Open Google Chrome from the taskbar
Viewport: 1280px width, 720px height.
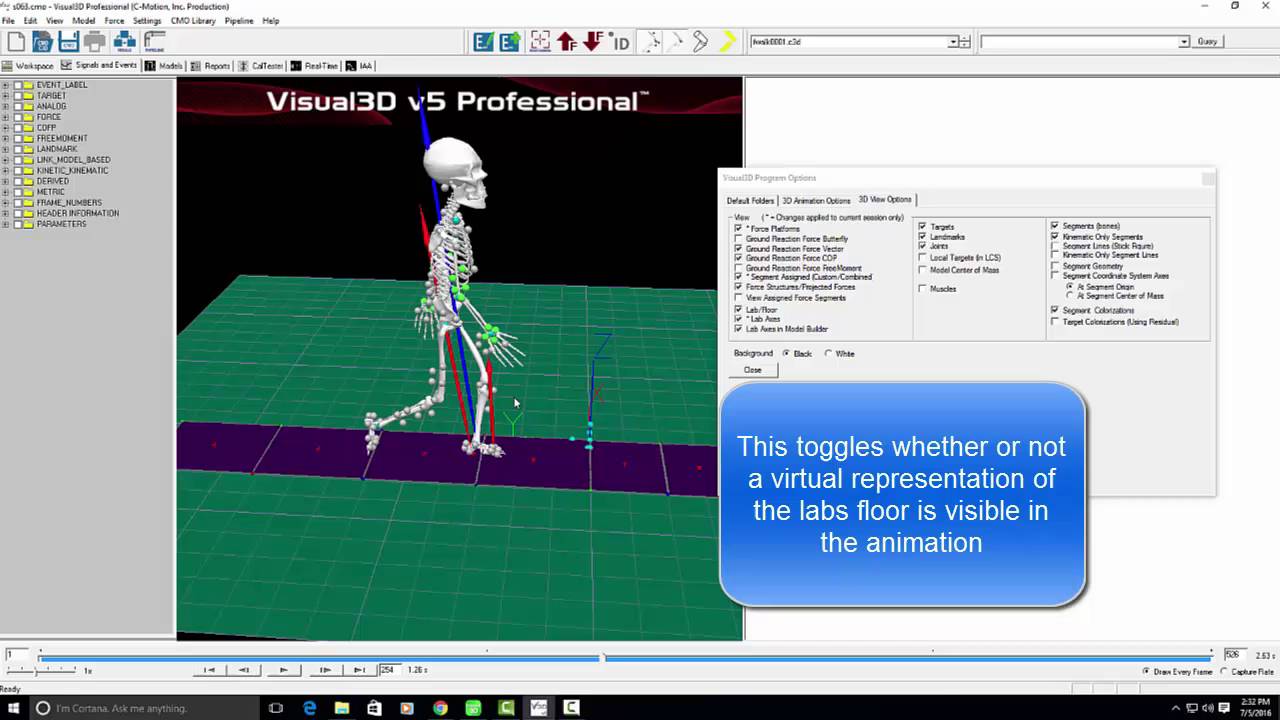point(440,708)
